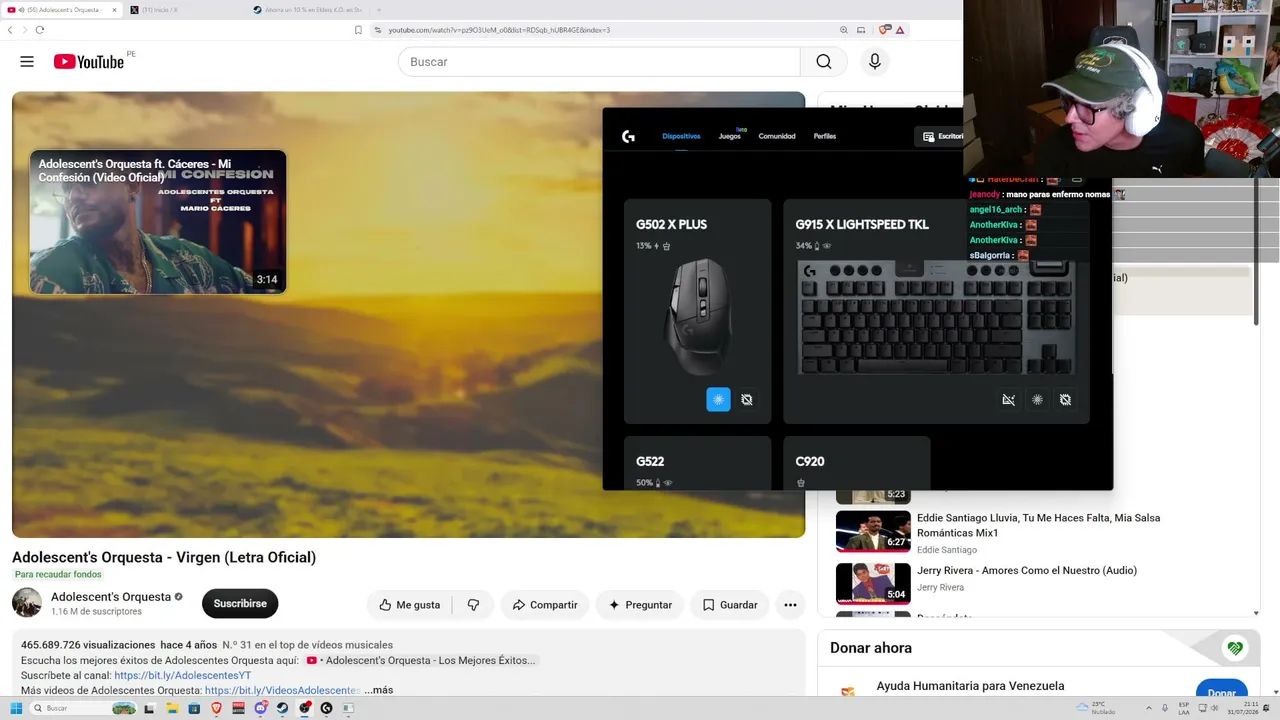
Task: Click the Suscribirse button
Action: tap(240, 604)
